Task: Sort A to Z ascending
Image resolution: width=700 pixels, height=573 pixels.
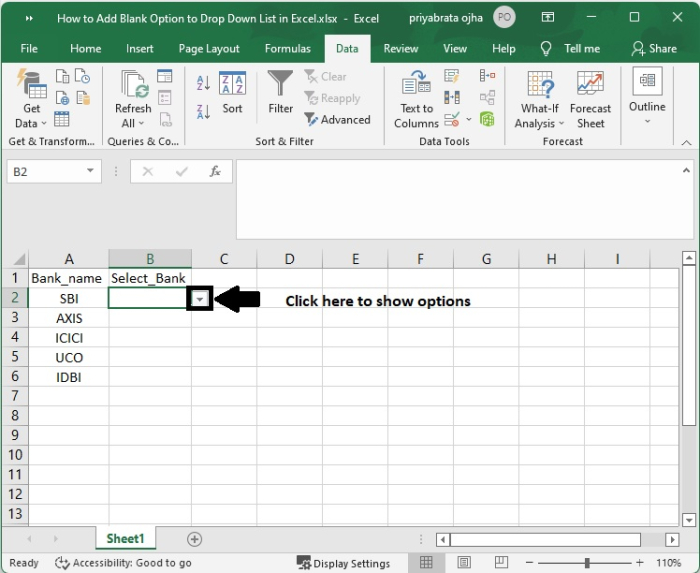Action: point(203,83)
